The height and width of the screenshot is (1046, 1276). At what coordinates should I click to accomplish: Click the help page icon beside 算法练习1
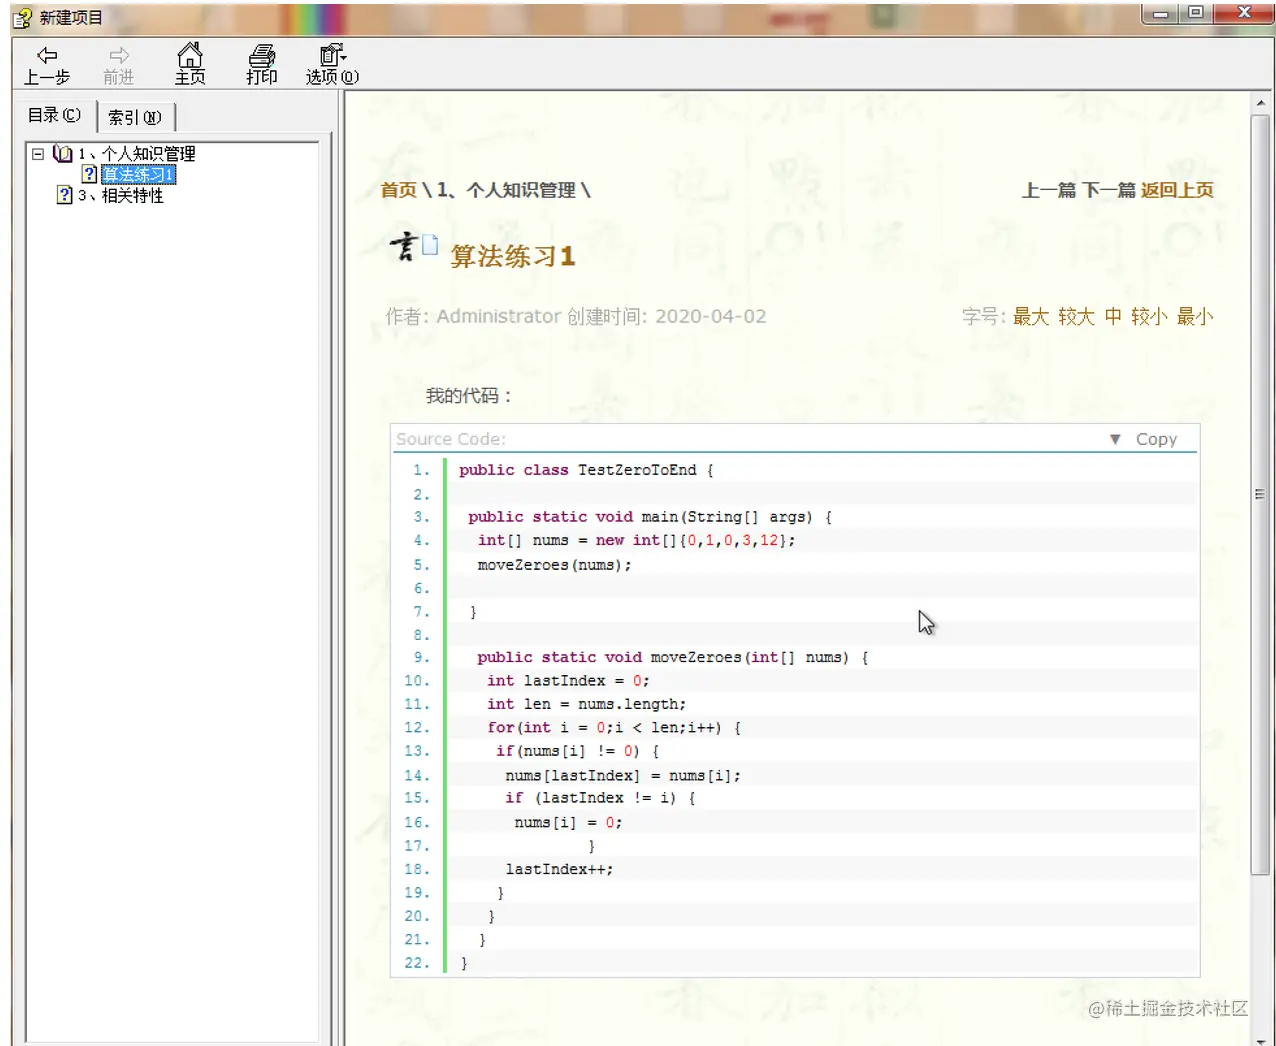tap(90, 174)
